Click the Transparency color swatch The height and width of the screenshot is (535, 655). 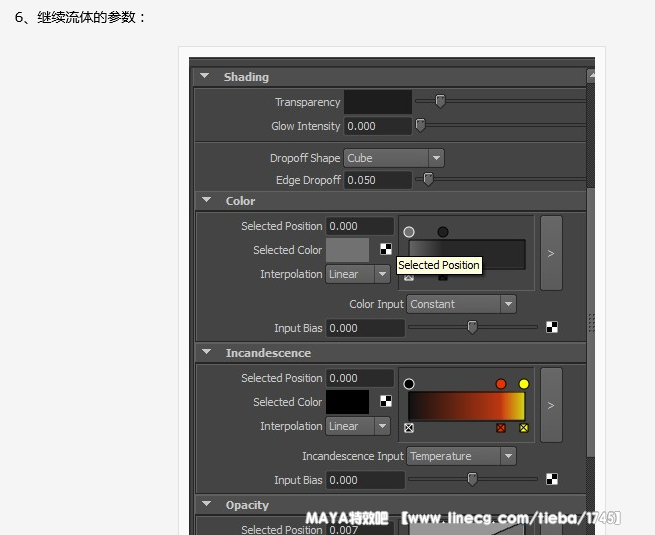[378, 102]
